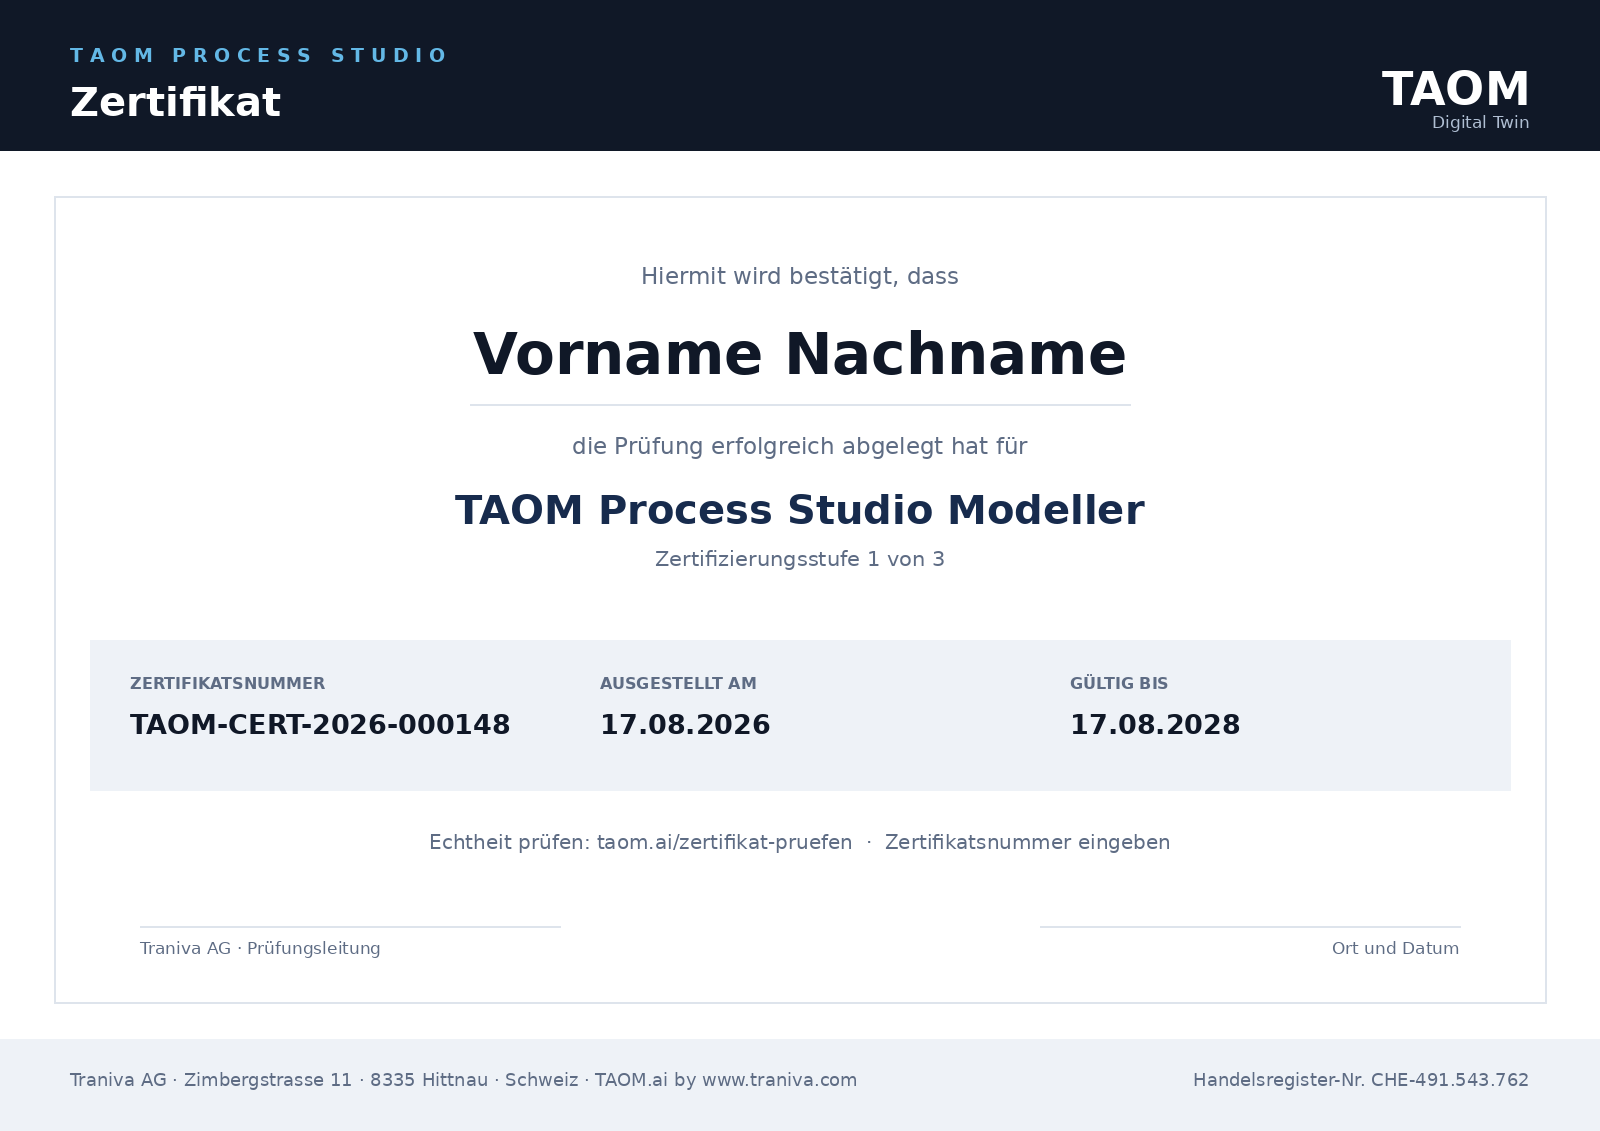
Task: Select 'Hiermit wird bestätigt, dass' line
Action: click(x=800, y=277)
